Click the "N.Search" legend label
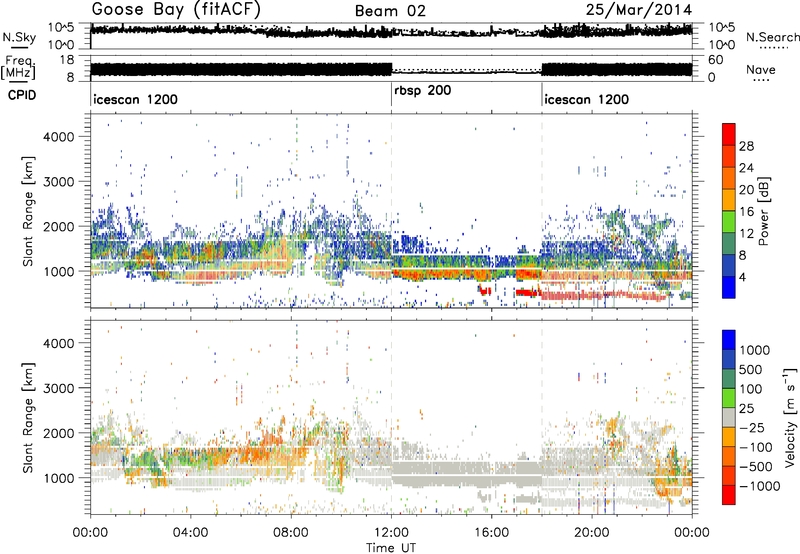 pyautogui.click(x=772, y=37)
